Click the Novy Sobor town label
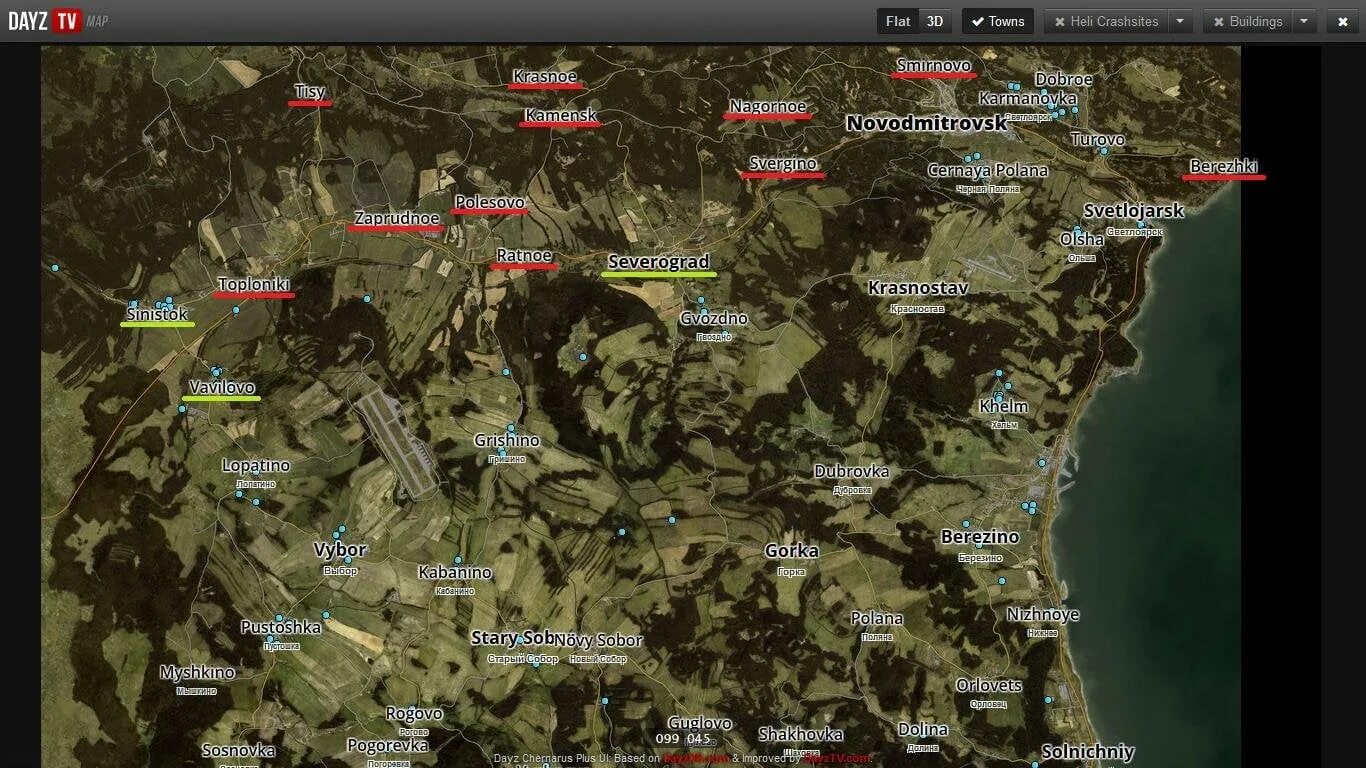Image resolution: width=1366 pixels, height=768 pixels. coord(598,640)
